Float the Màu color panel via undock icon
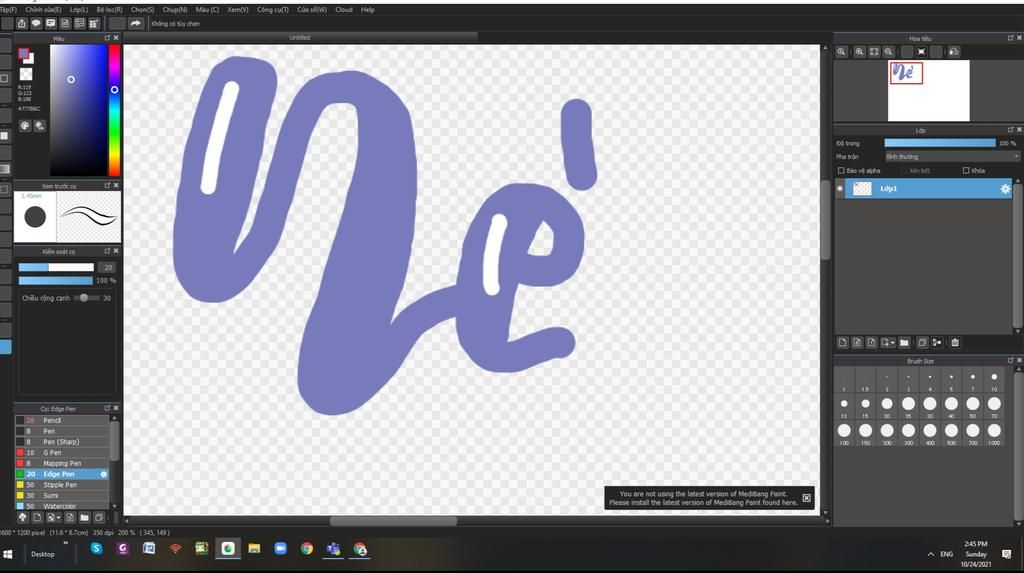The height and width of the screenshot is (573, 1024). coord(107,38)
